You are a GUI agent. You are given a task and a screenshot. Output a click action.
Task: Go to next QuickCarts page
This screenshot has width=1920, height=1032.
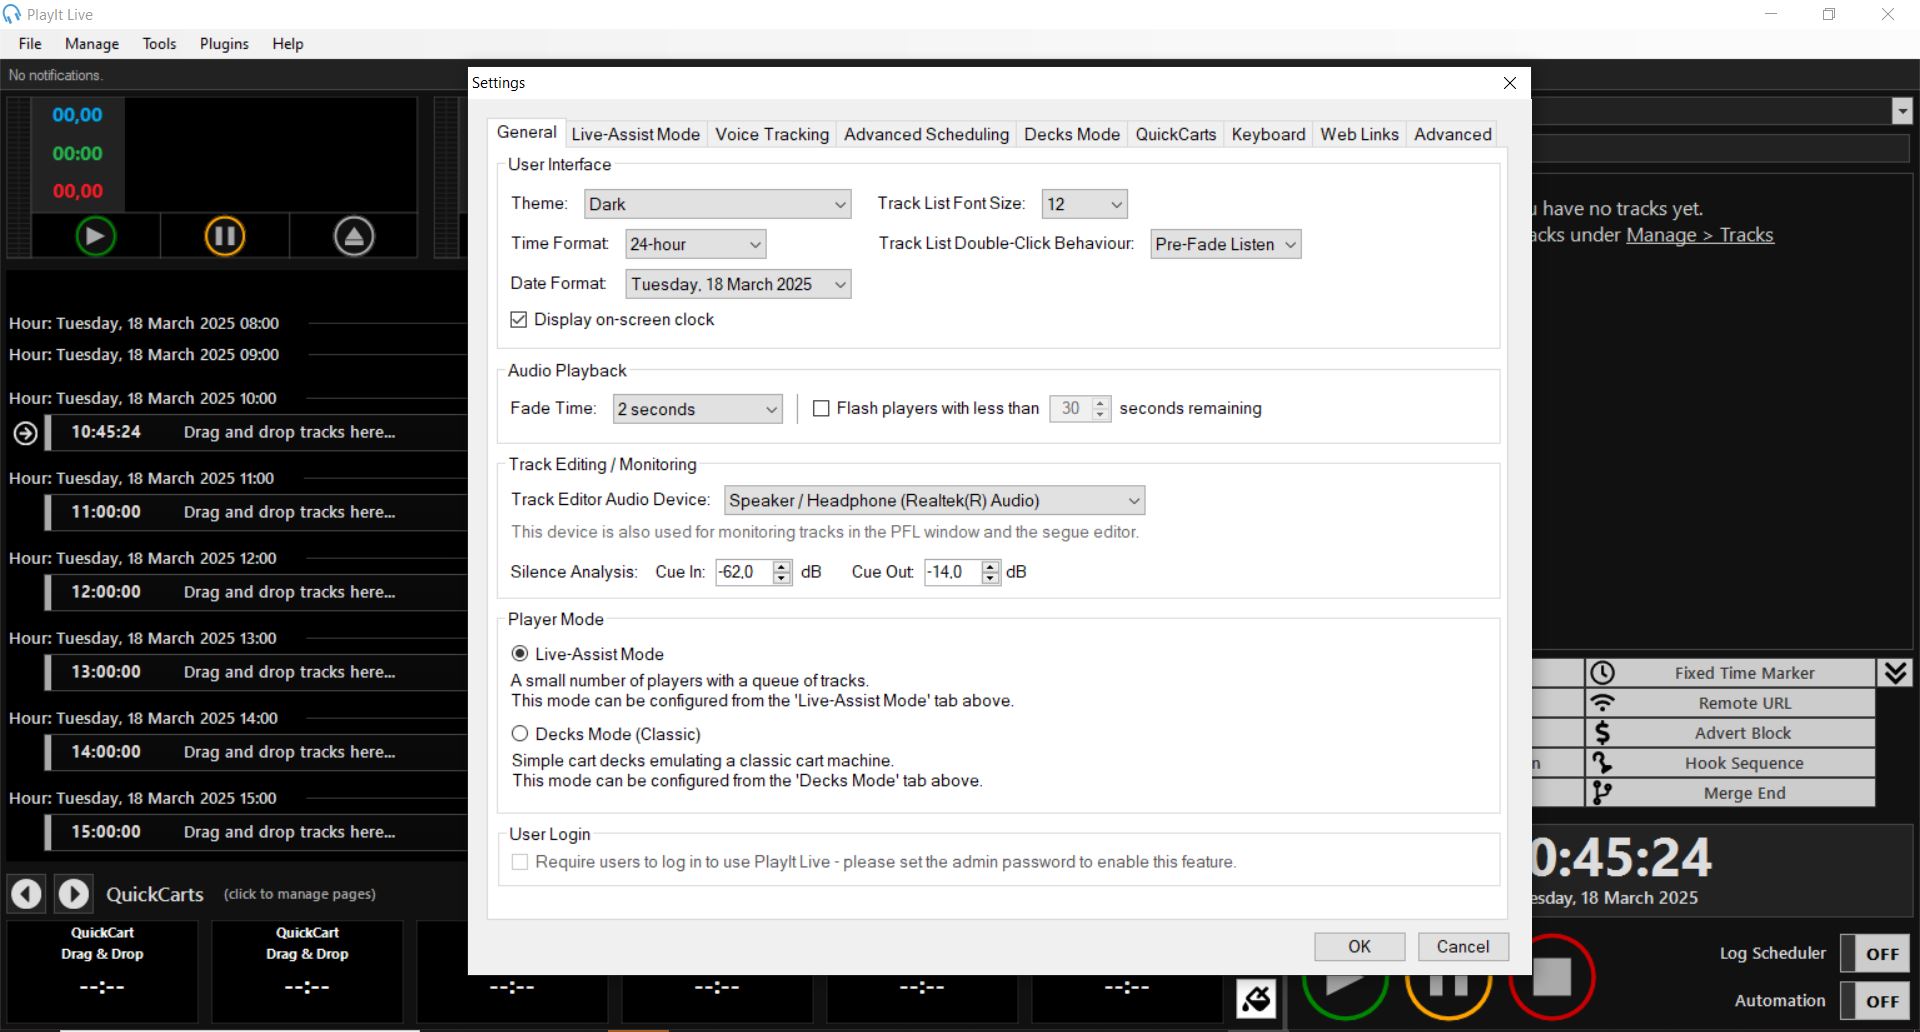(x=73, y=893)
